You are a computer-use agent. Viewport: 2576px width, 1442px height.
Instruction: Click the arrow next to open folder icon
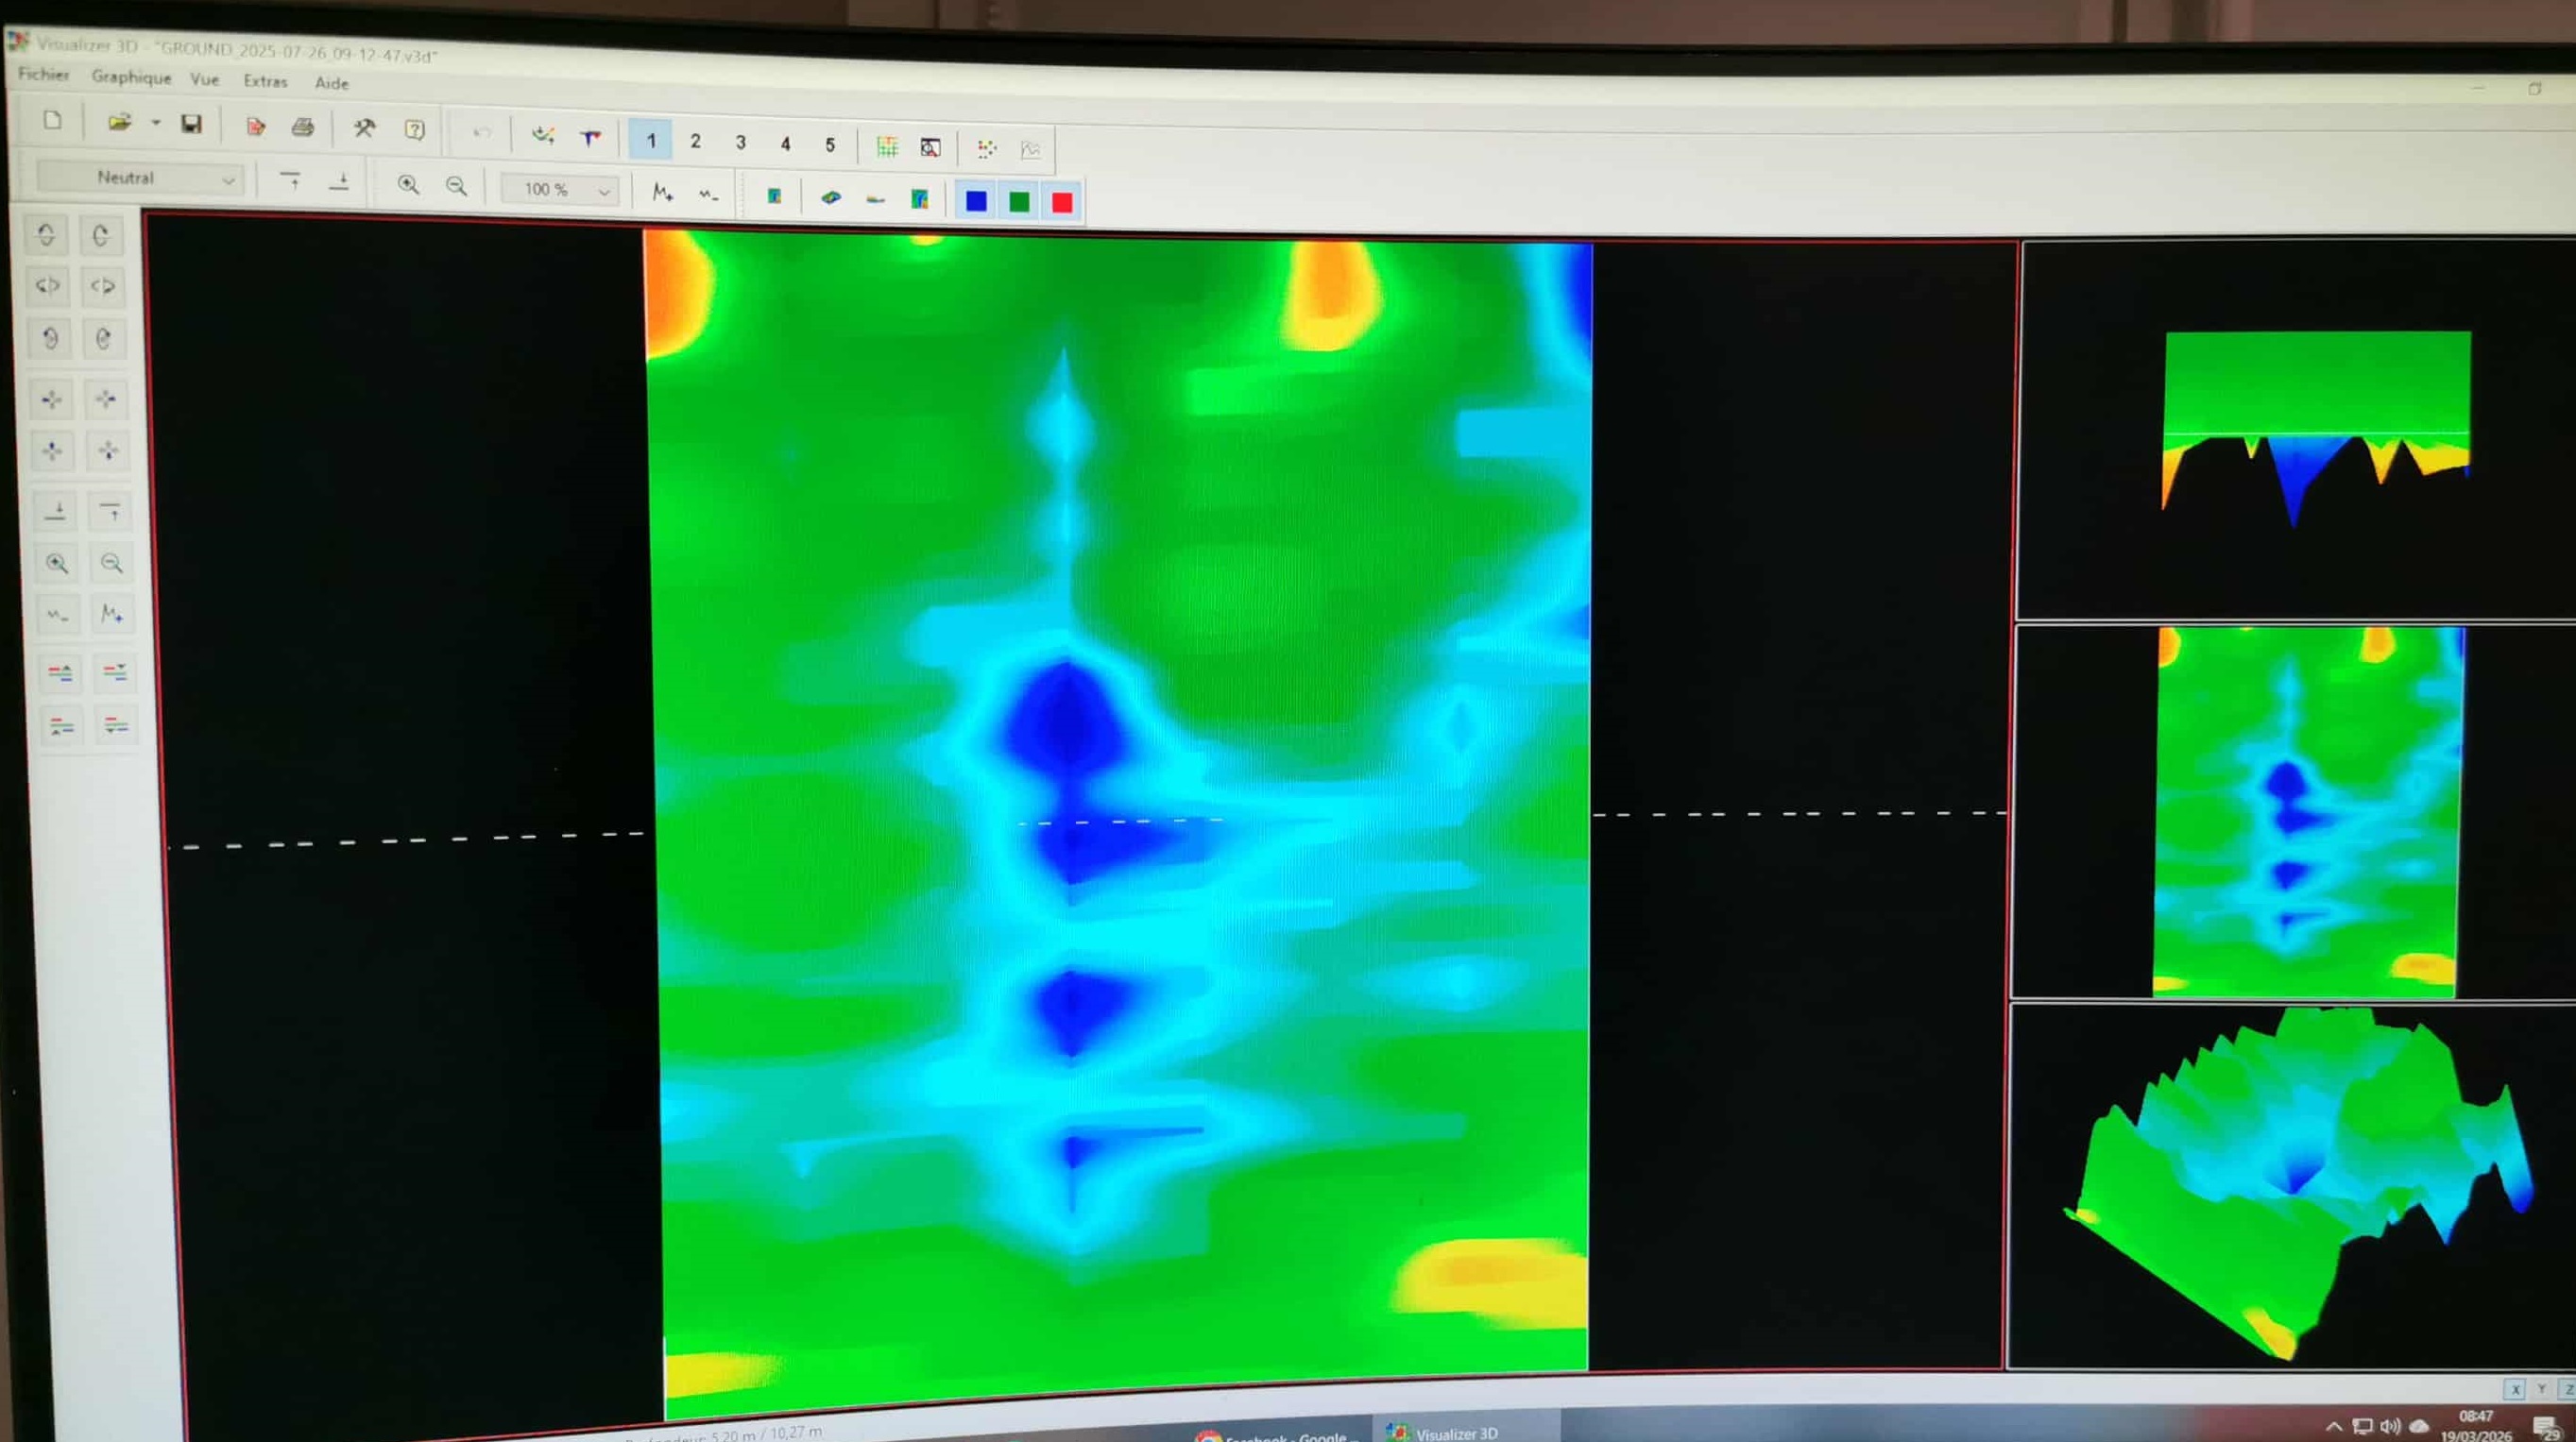156,123
